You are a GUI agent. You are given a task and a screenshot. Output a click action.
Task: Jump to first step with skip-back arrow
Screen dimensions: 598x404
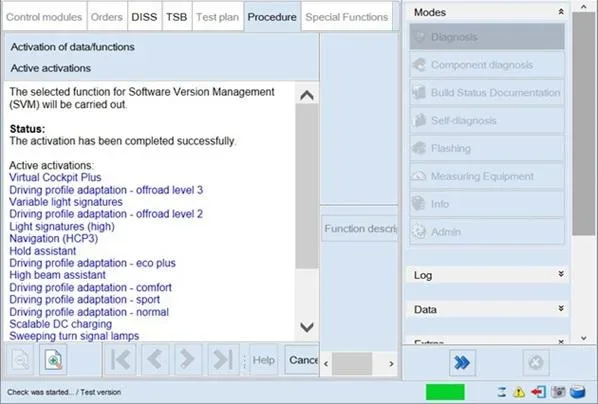[120, 360]
